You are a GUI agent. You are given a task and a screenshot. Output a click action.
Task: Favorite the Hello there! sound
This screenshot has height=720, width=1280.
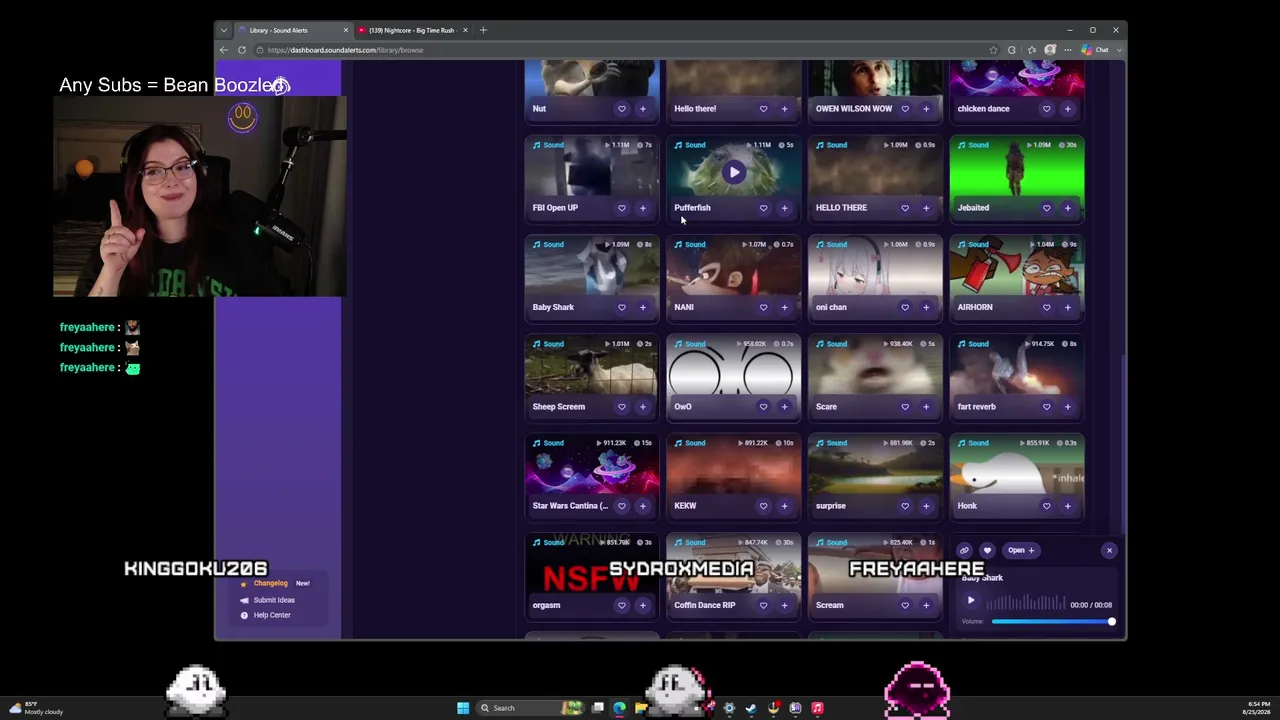pyautogui.click(x=763, y=109)
